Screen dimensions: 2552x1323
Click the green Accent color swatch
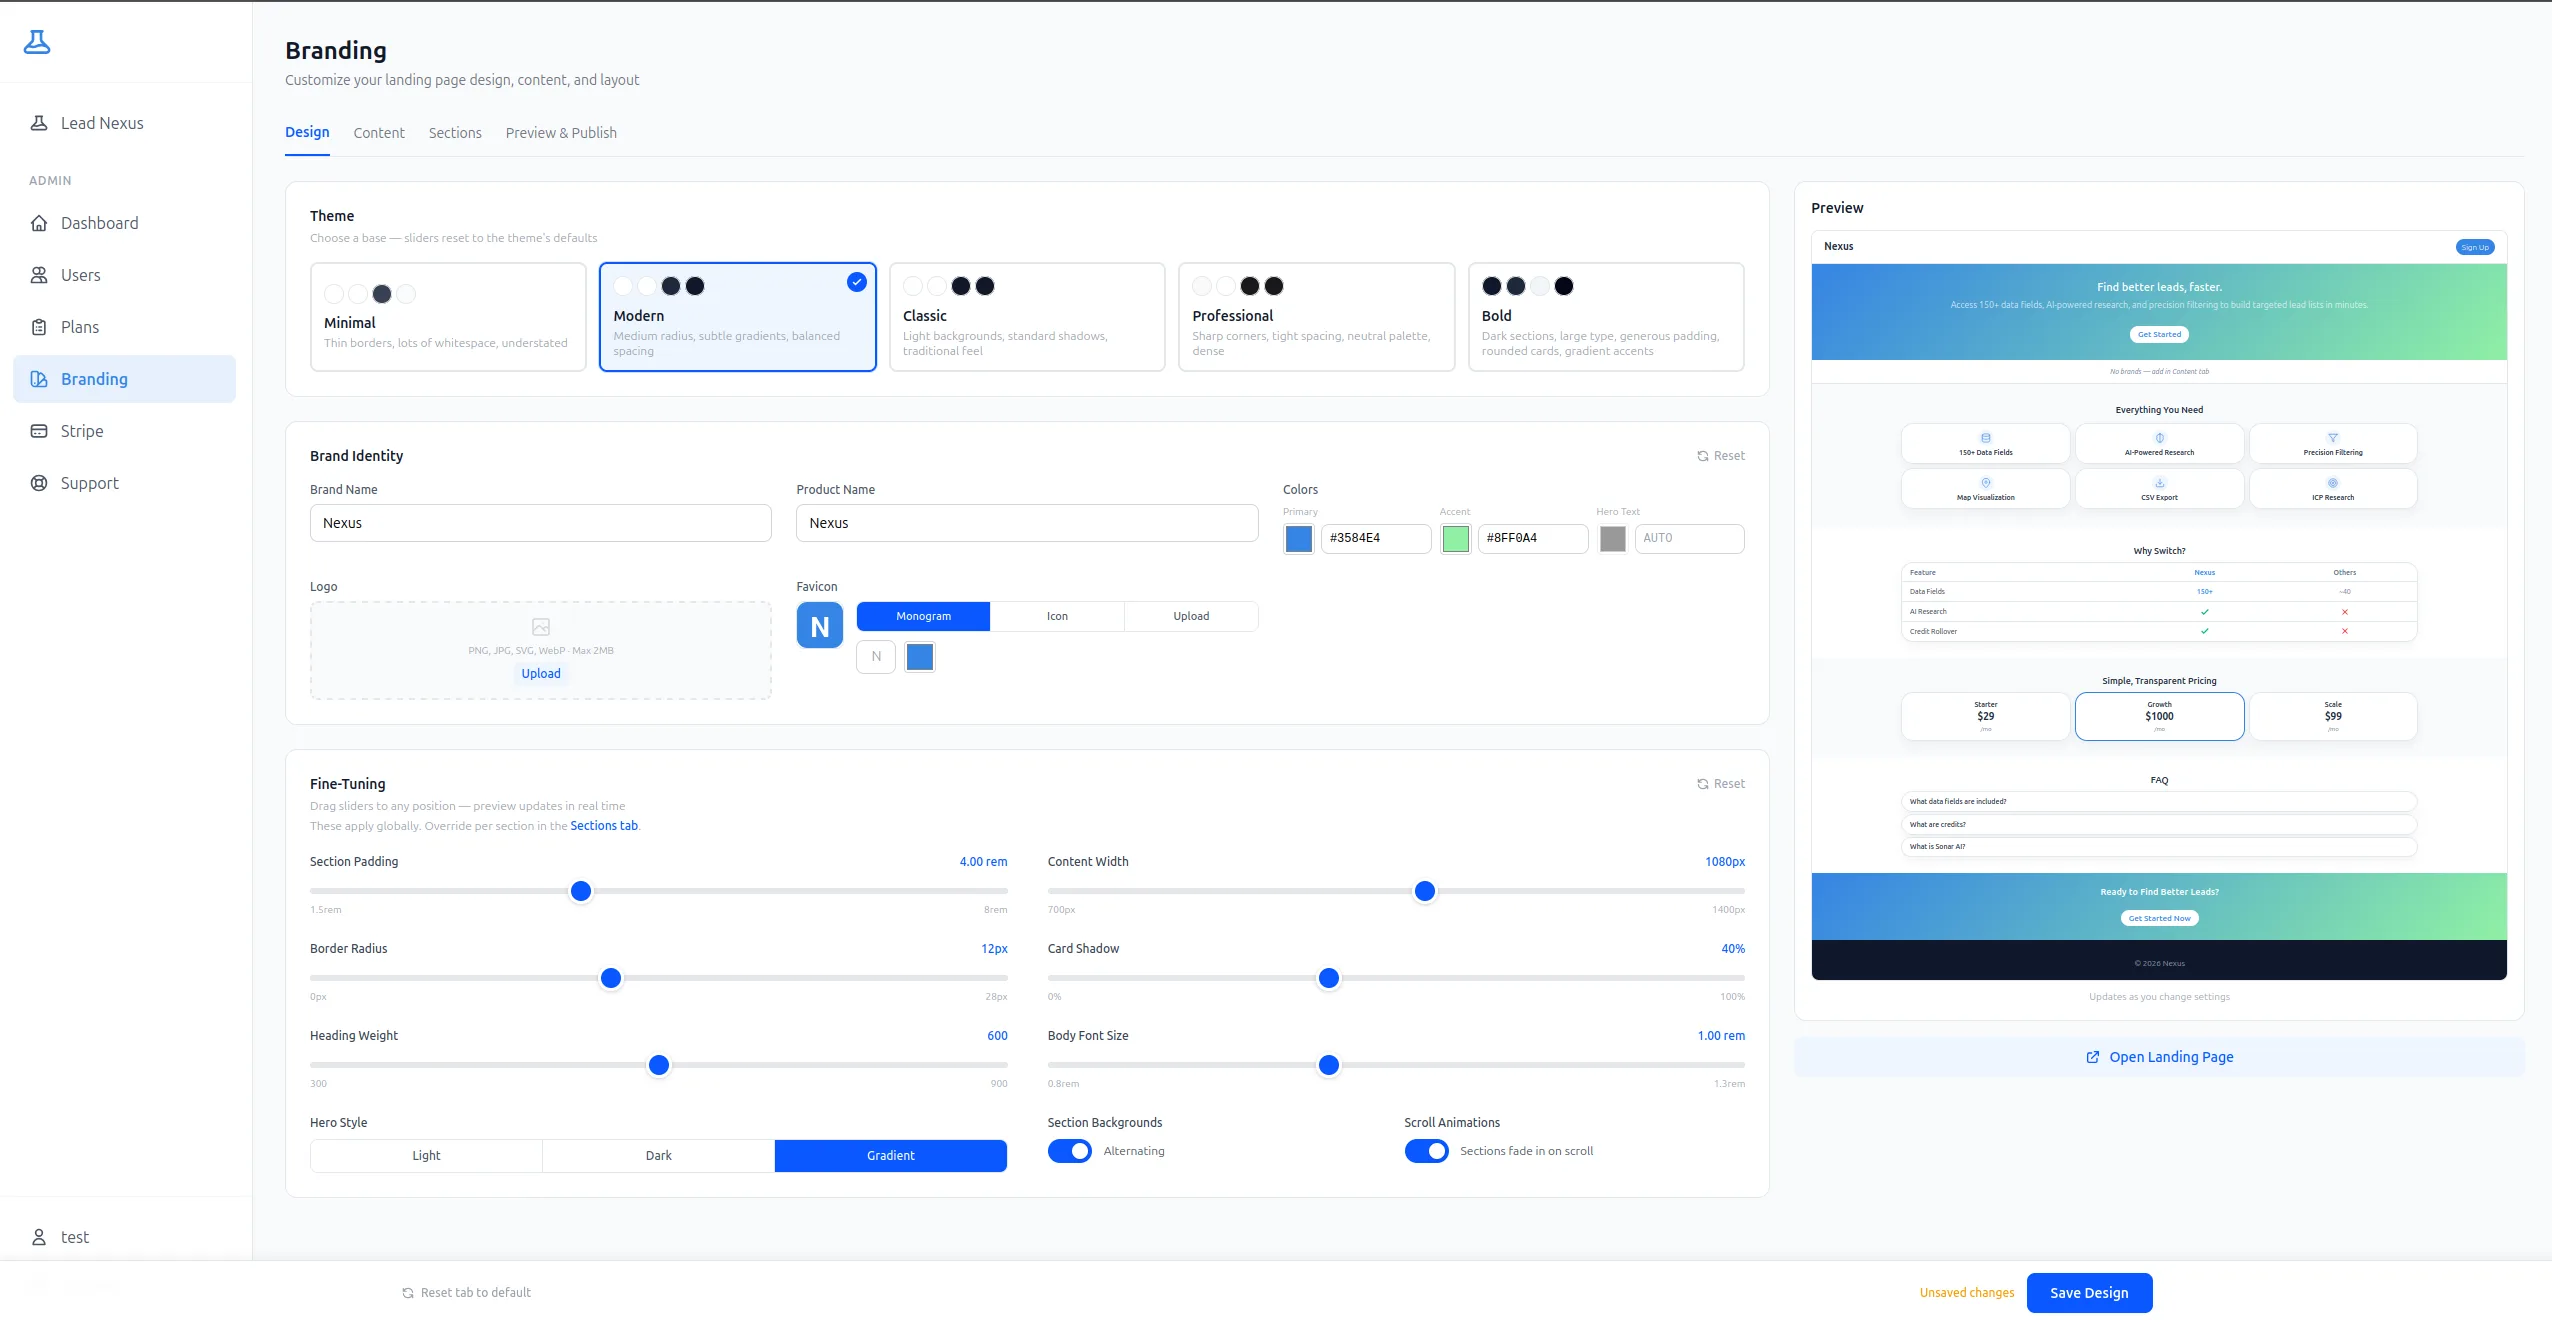1456,539
